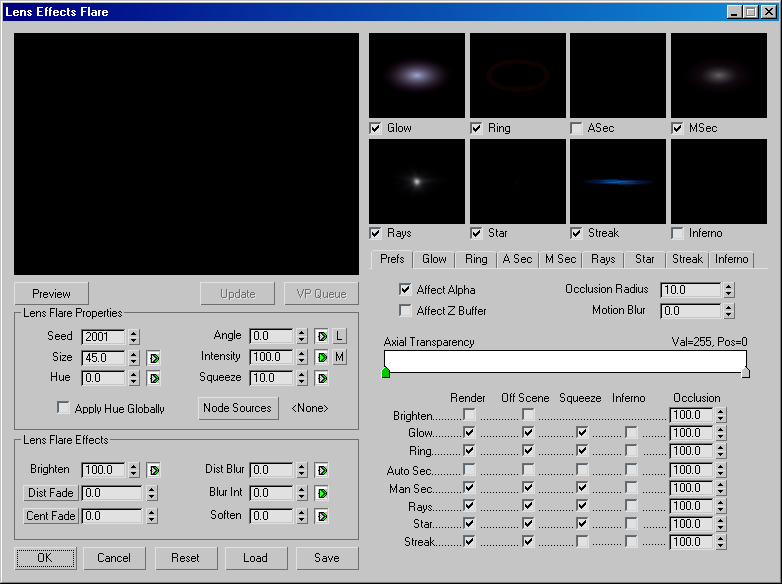Click the Cancel button
782x584 pixels.
(114, 558)
